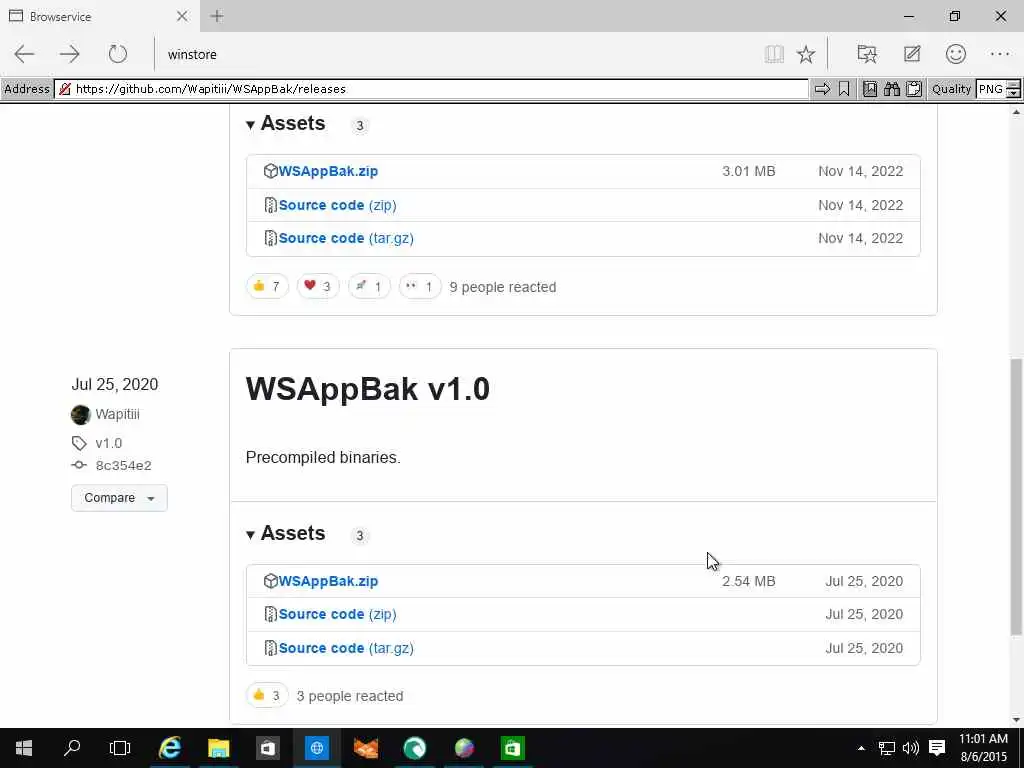Click the volume speaker tray icon
This screenshot has width=1024, height=768.
910,748
